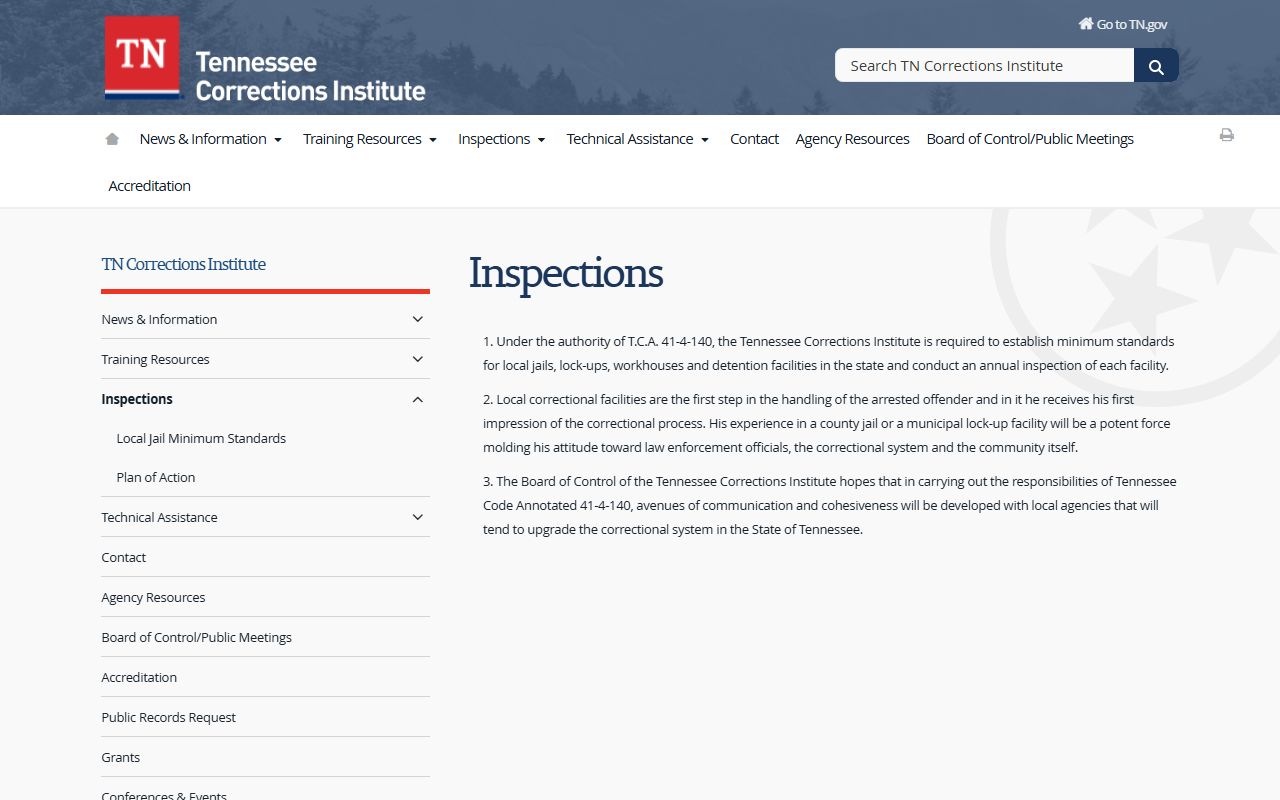Open Accreditation in top navigation
This screenshot has height=800, width=1280.
[149, 186]
